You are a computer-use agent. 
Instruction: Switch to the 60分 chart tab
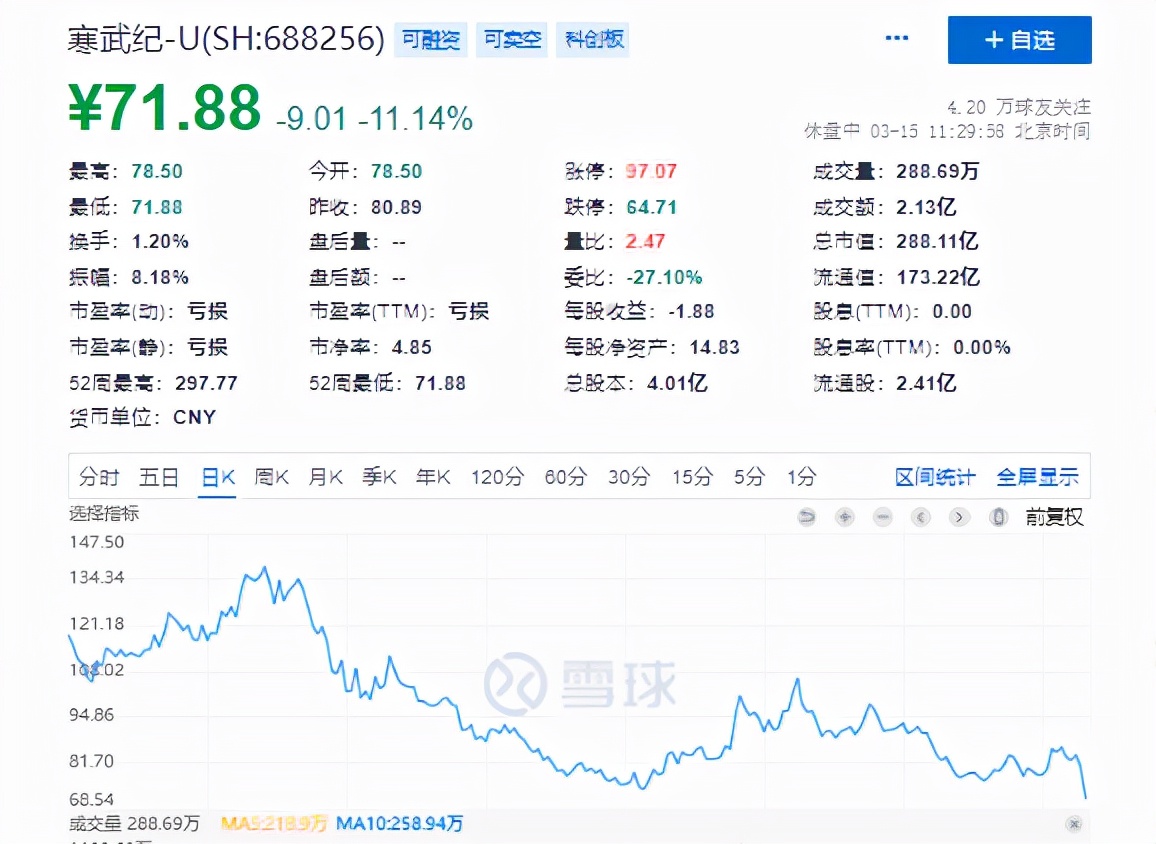(x=565, y=477)
